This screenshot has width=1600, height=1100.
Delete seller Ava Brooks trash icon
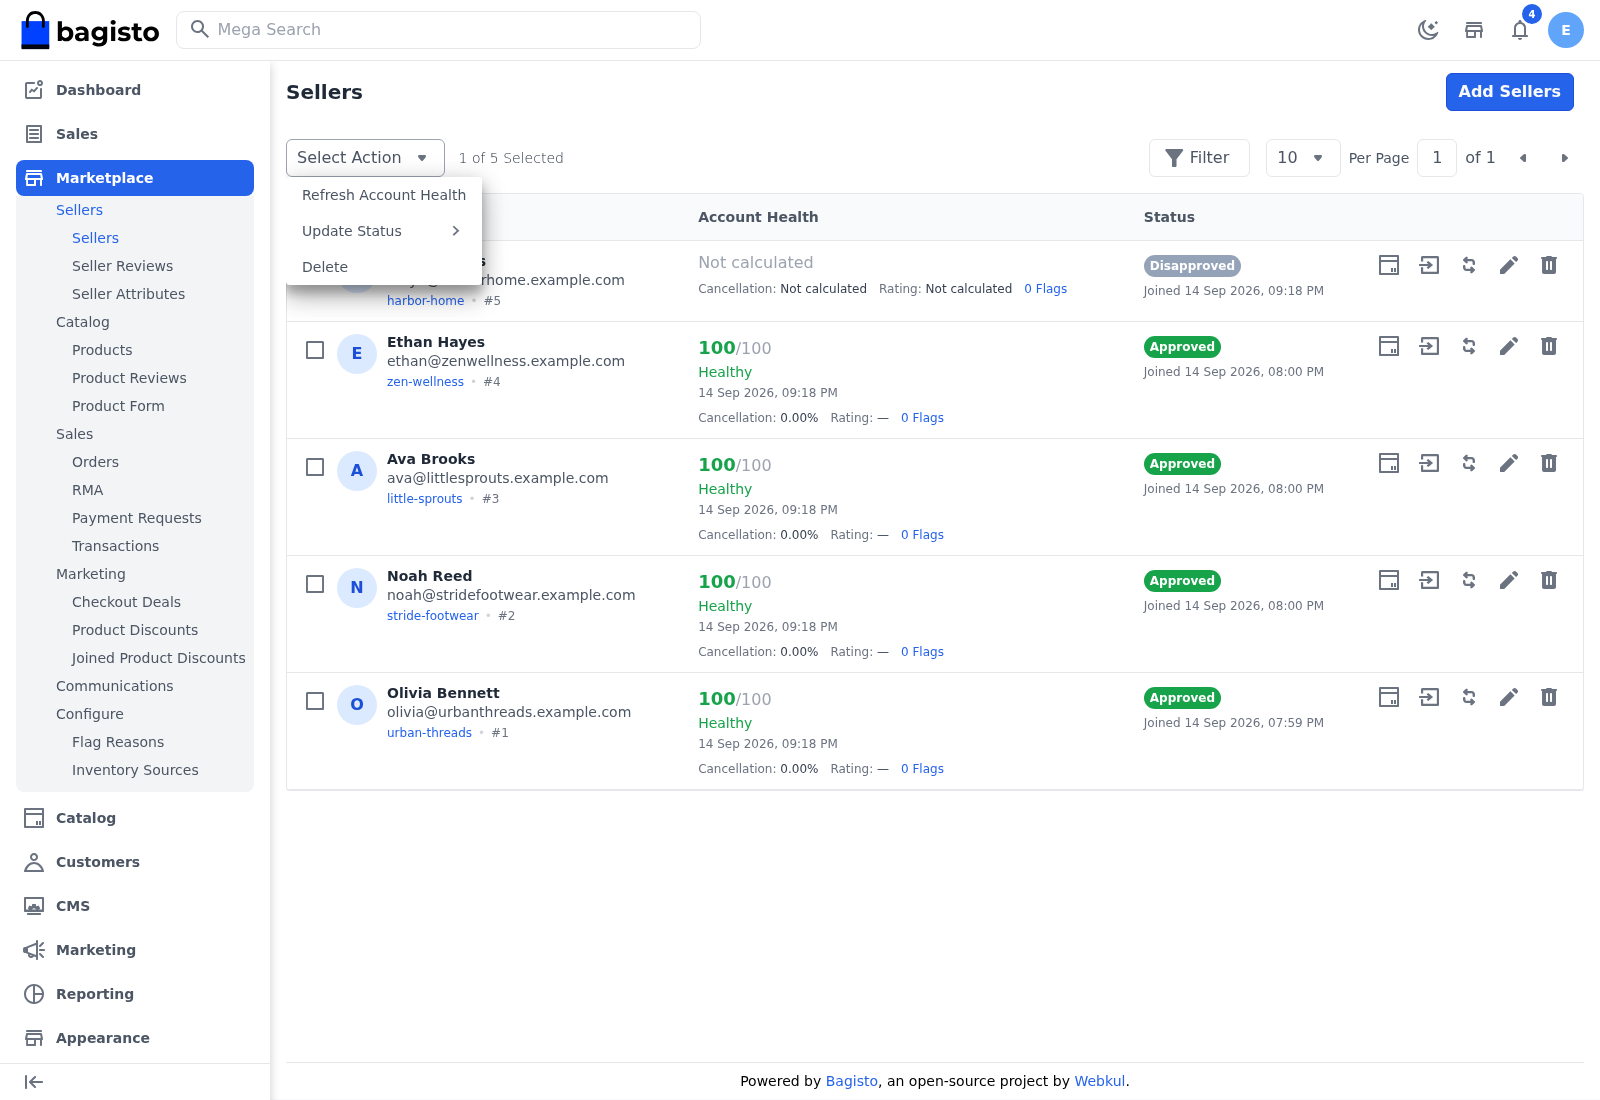(x=1549, y=463)
